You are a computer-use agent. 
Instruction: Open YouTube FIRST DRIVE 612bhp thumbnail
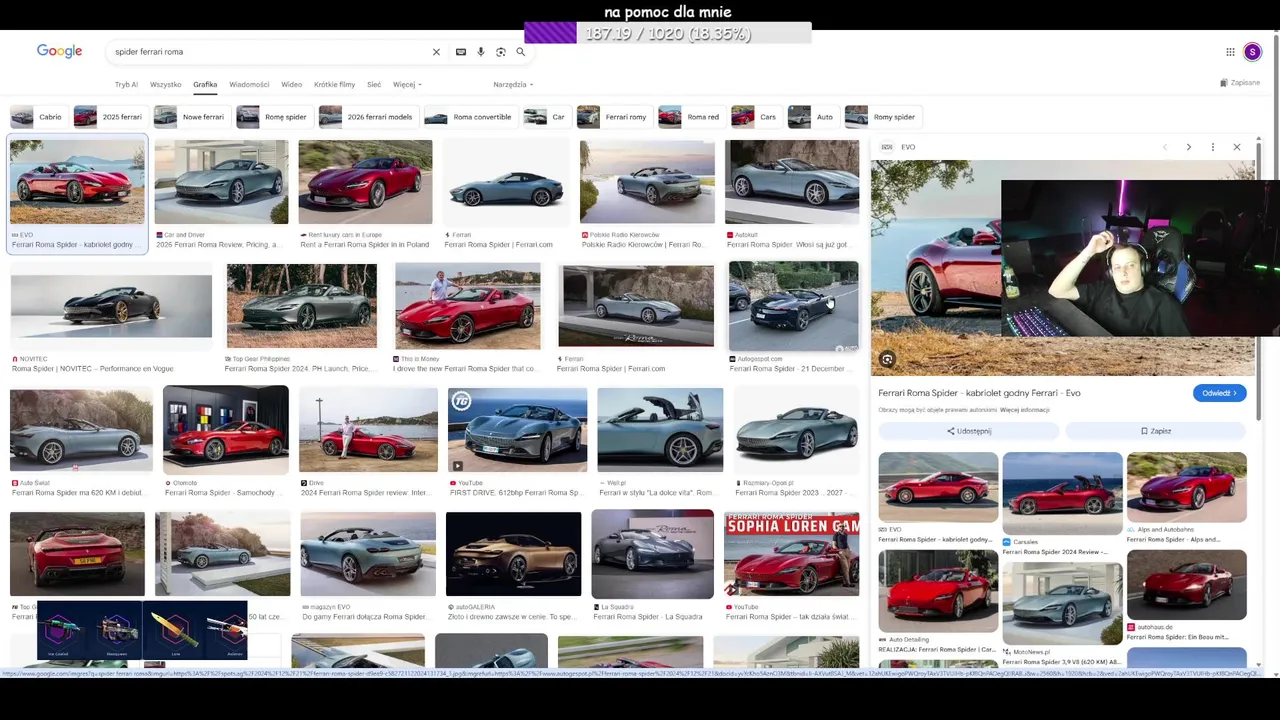[517, 430]
